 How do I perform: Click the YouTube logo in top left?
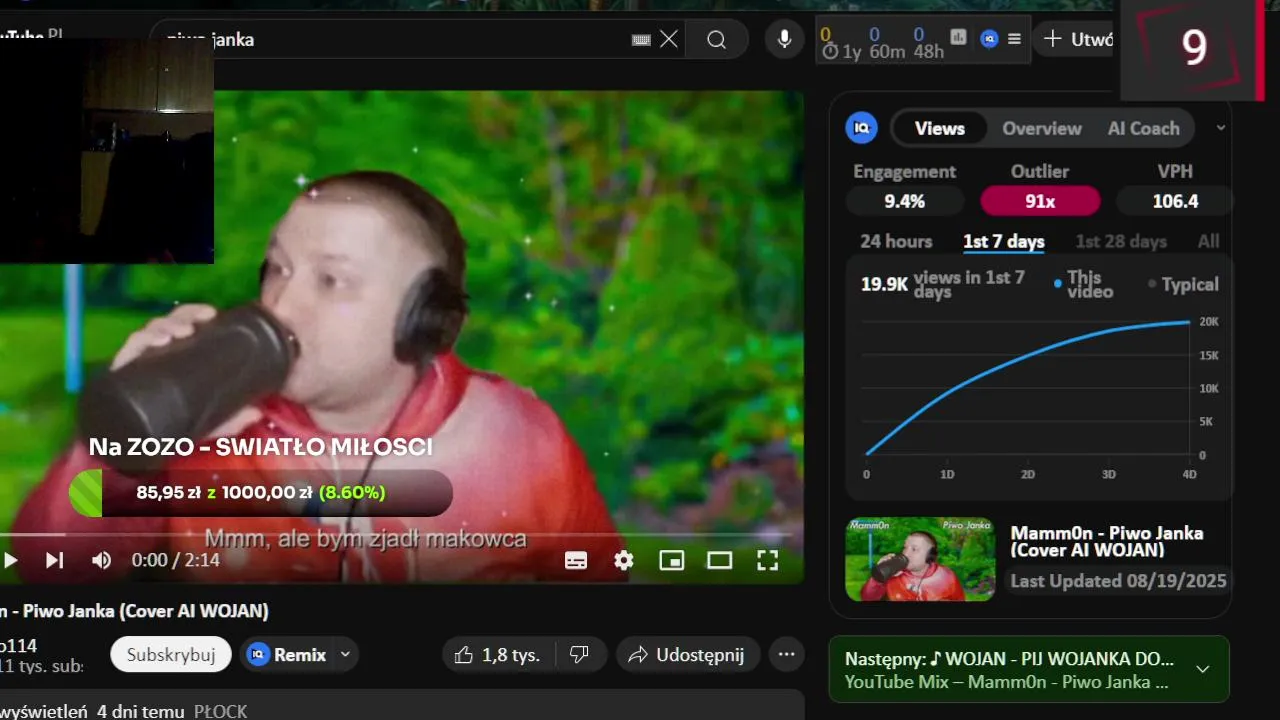coord(30,34)
